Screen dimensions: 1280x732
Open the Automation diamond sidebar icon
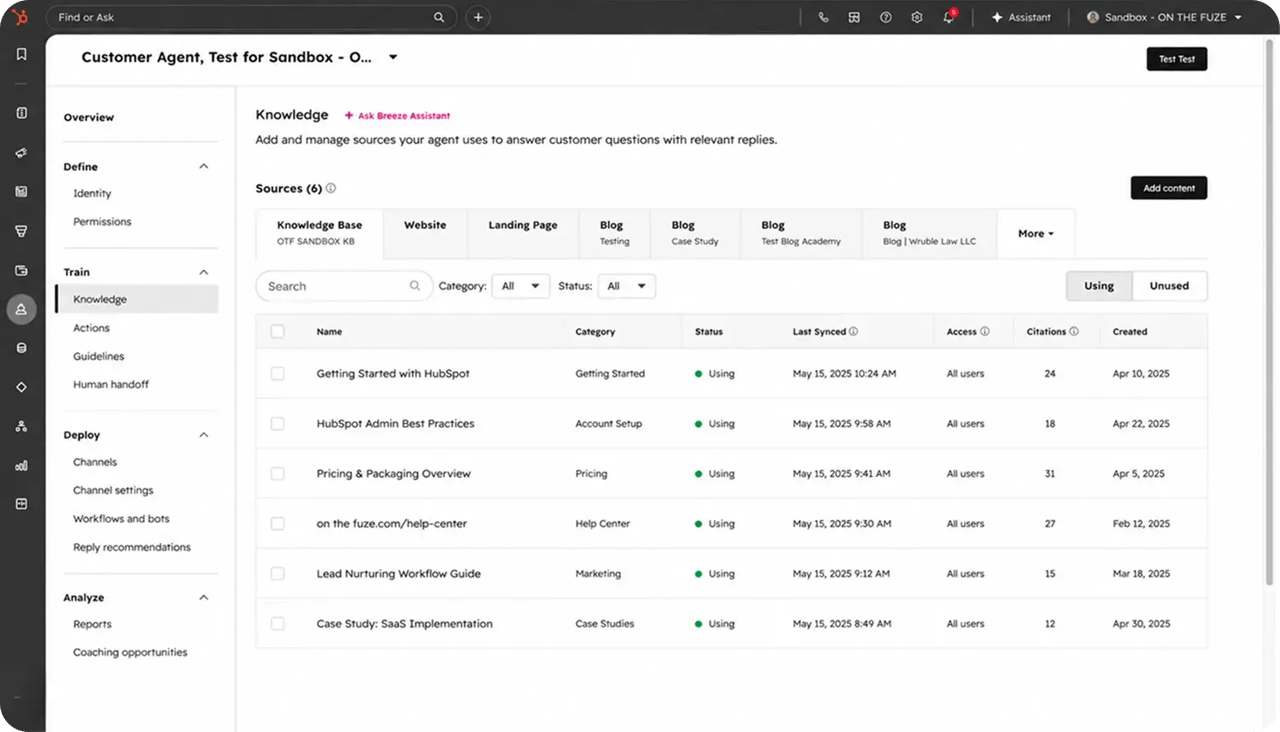21,387
